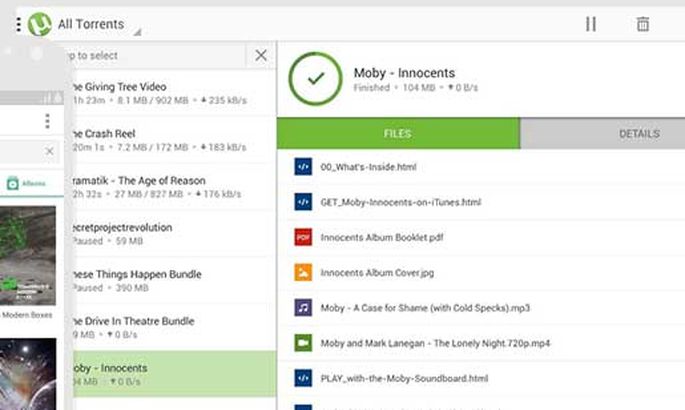Click HTML icon for GET_Moby-Innocents-on-iTunes.html
685x410 pixels.
[303, 202]
